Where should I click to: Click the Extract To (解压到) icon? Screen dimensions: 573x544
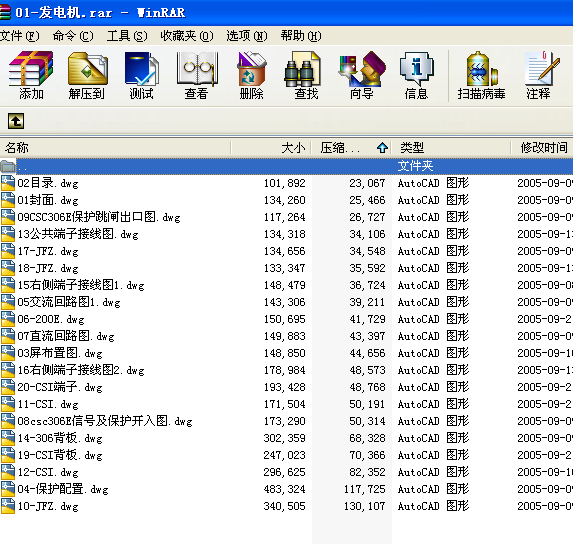coord(87,75)
